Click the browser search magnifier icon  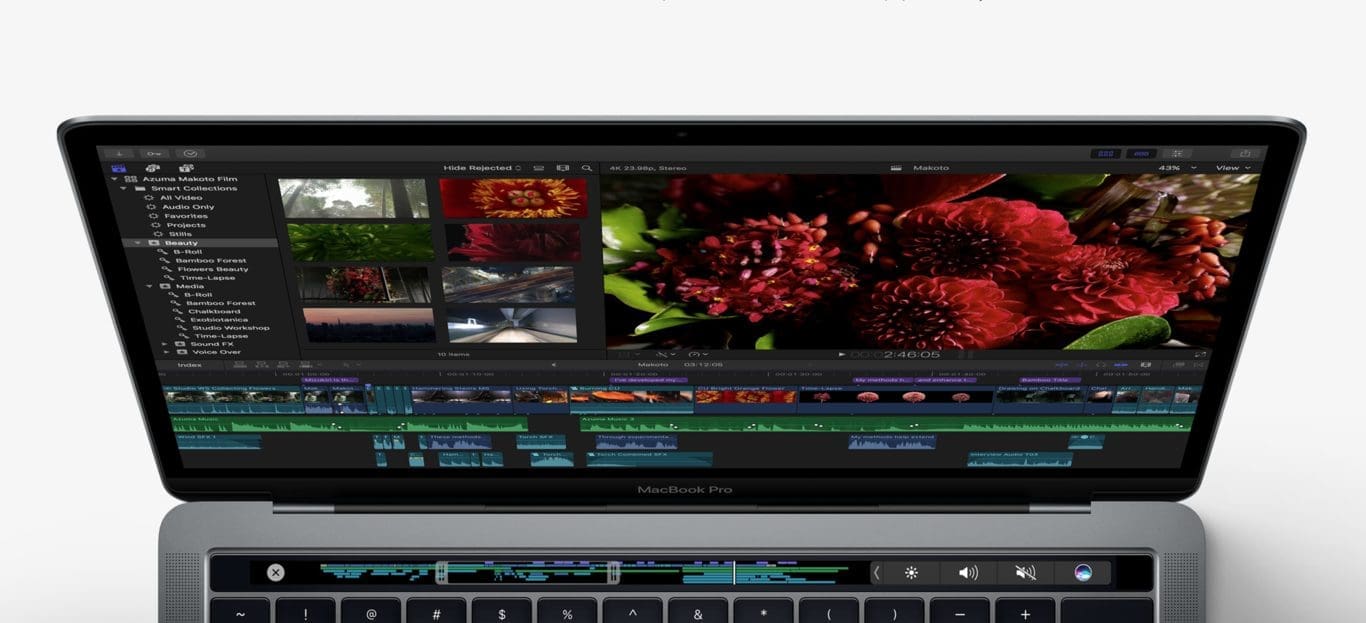point(587,169)
